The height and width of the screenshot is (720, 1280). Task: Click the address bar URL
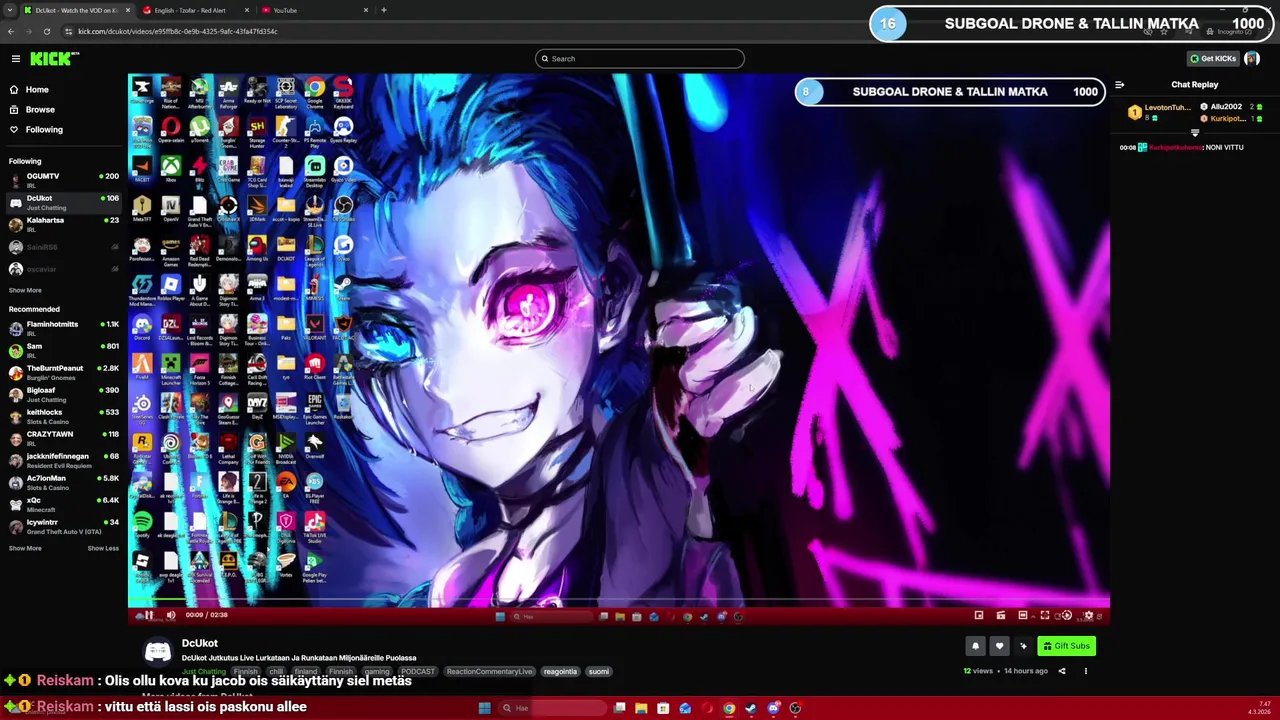pyautogui.click(x=178, y=31)
